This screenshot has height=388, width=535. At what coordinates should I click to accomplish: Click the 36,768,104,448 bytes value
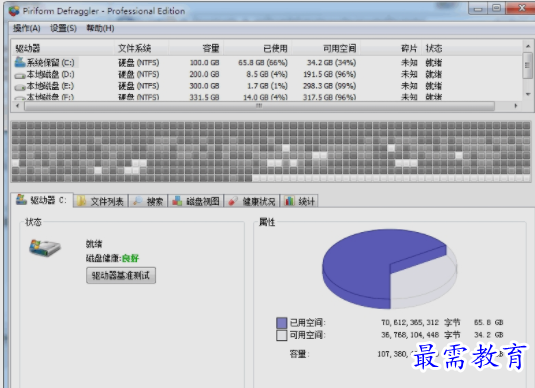pos(410,335)
